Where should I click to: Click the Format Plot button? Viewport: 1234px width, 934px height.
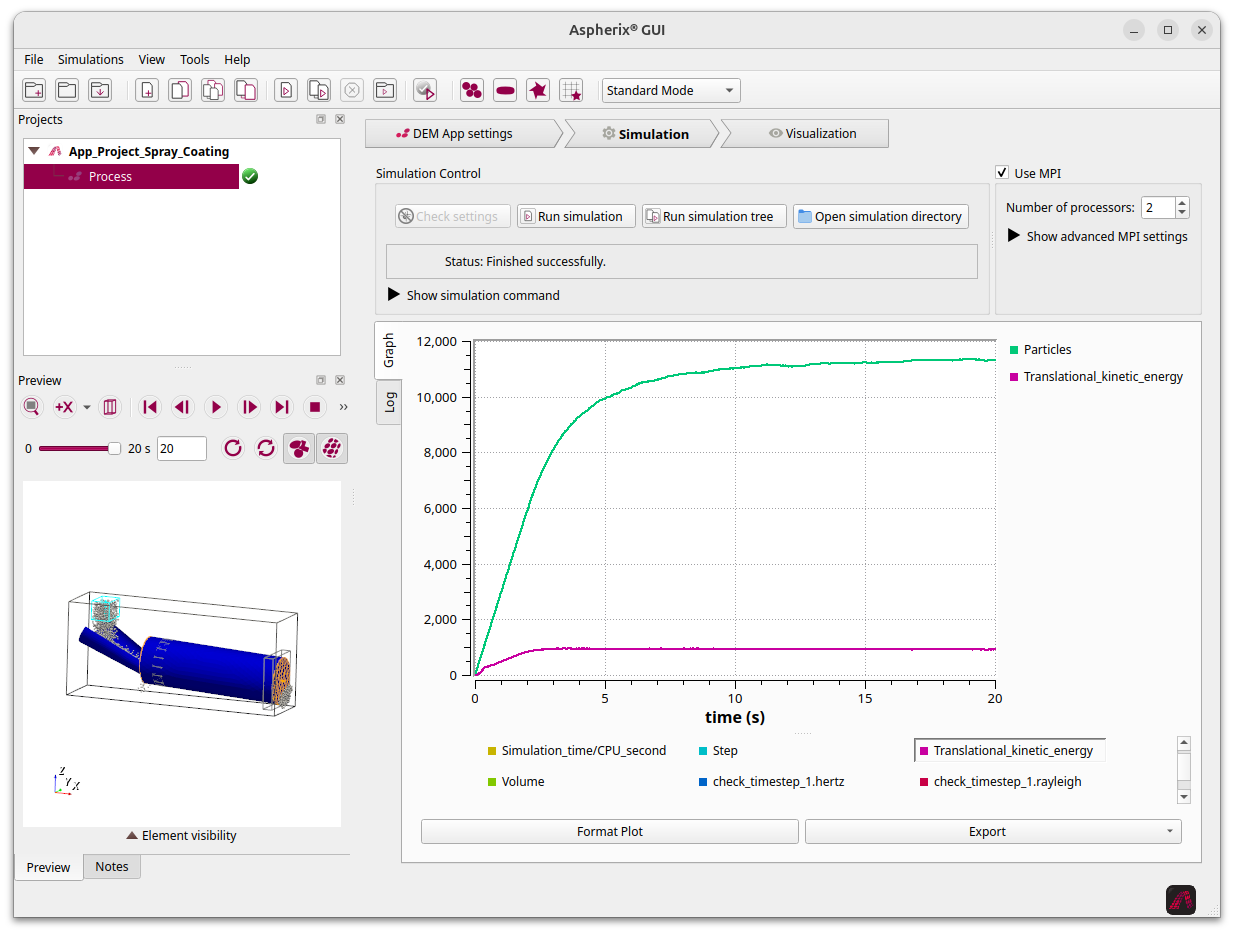click(x=610, y=831)
